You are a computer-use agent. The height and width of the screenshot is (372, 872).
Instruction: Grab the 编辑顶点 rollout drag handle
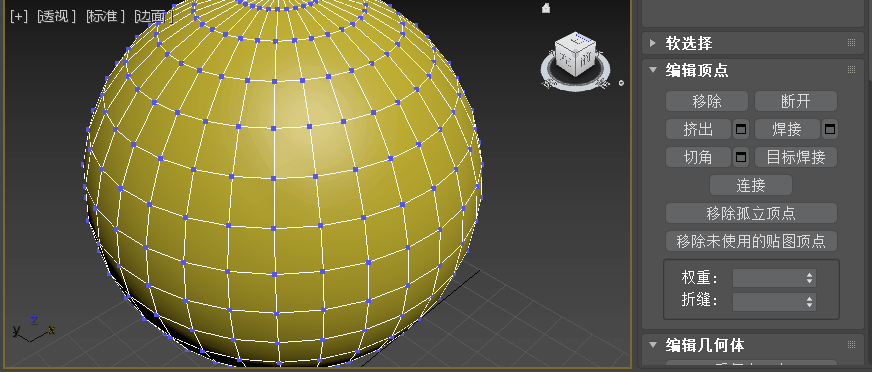click(x=851, y=70)
